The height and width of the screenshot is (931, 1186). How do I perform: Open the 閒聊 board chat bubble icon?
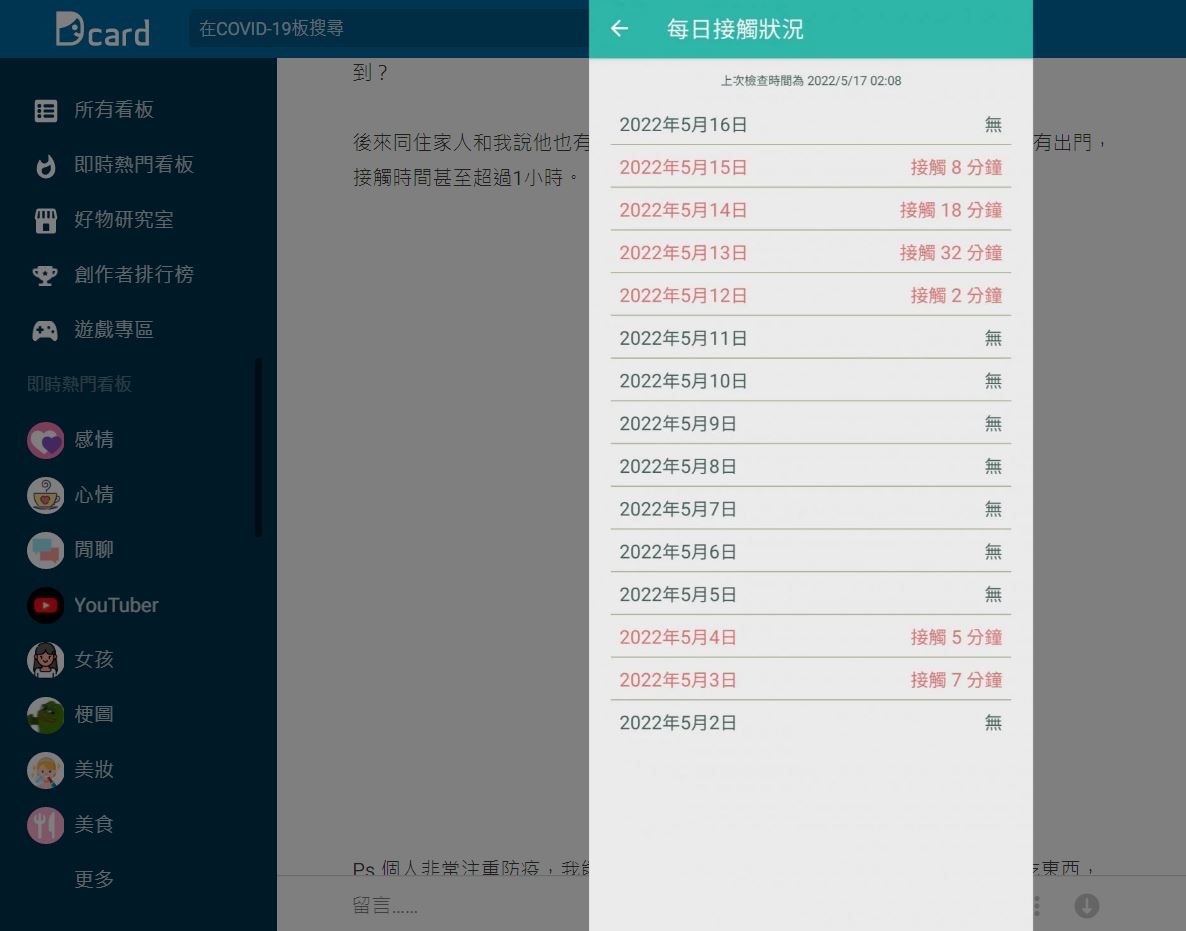45,551
